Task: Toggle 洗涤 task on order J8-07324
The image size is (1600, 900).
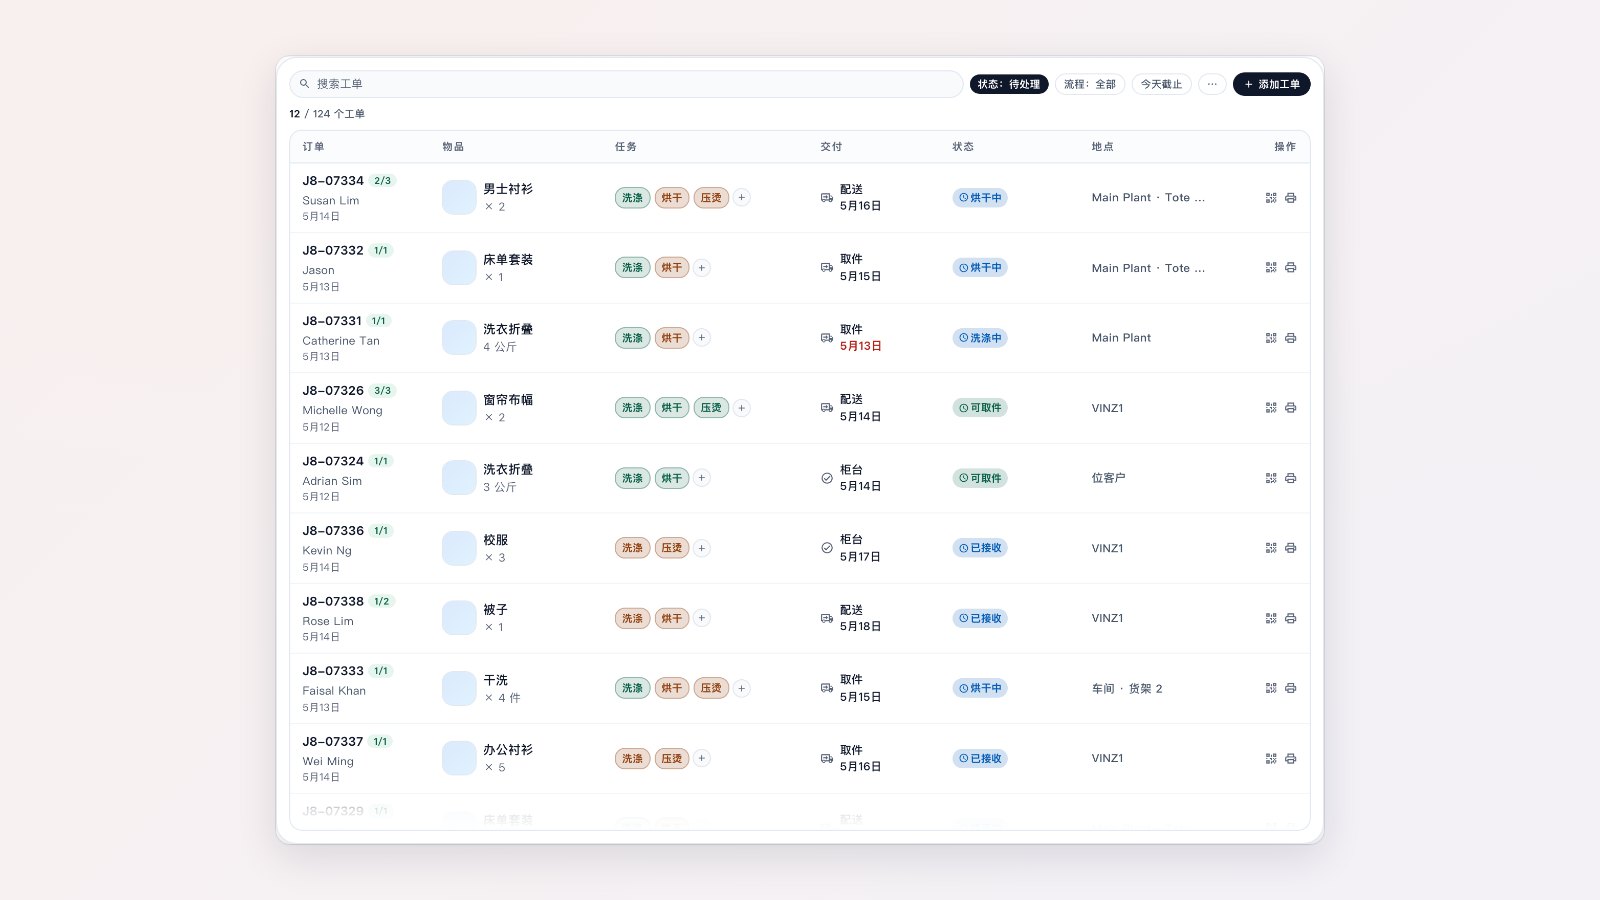Action: pos(633,478)
